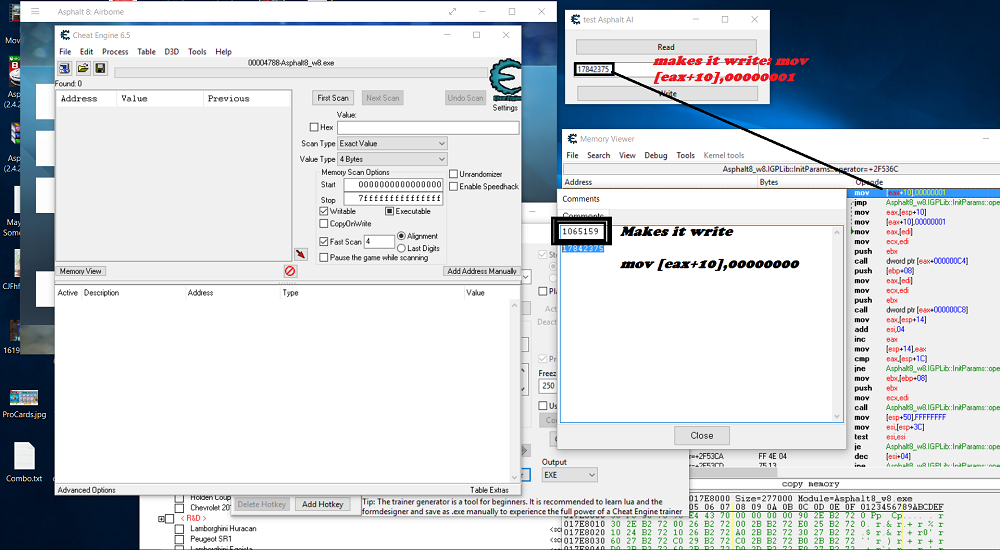The width and height of the screenshot is (1000, 550).
Task: Click the Fast Scan alignment value field
Action: [379, 242]
